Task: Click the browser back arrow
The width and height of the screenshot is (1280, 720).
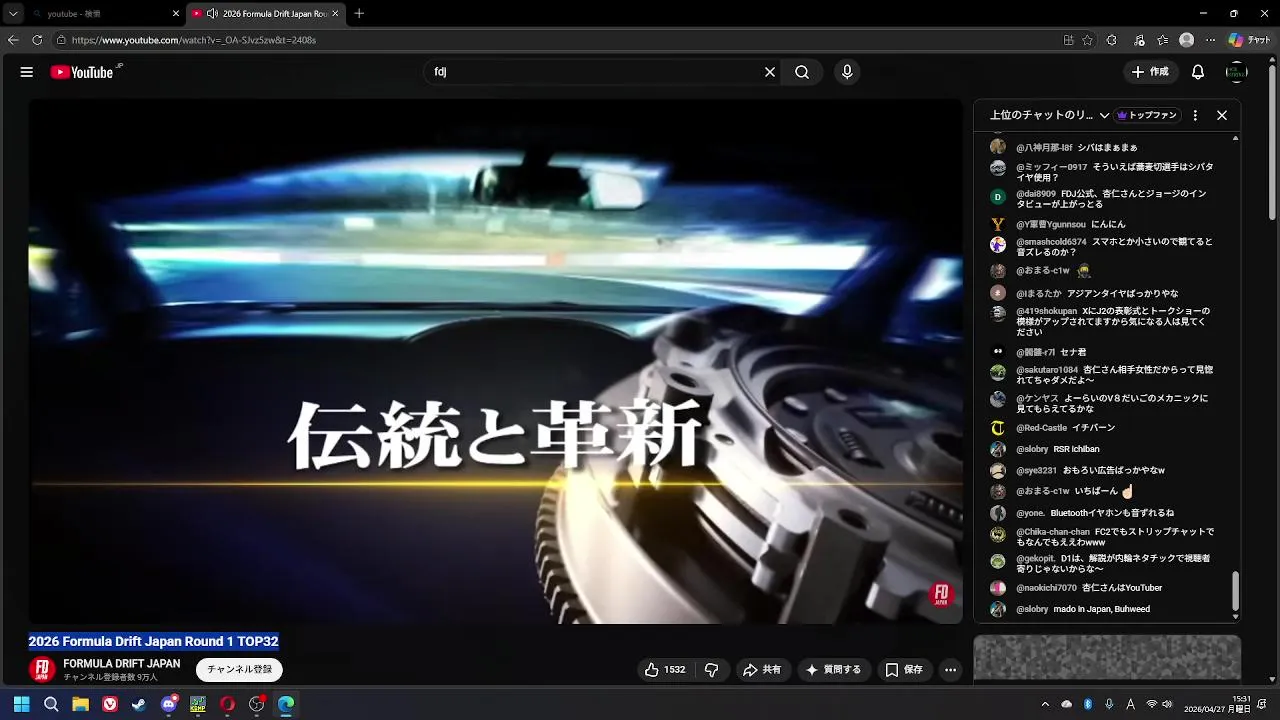Action: 13,40
